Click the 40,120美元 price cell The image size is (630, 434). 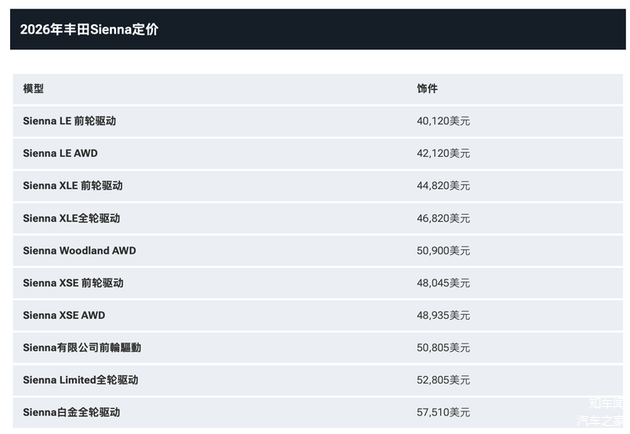443,121
